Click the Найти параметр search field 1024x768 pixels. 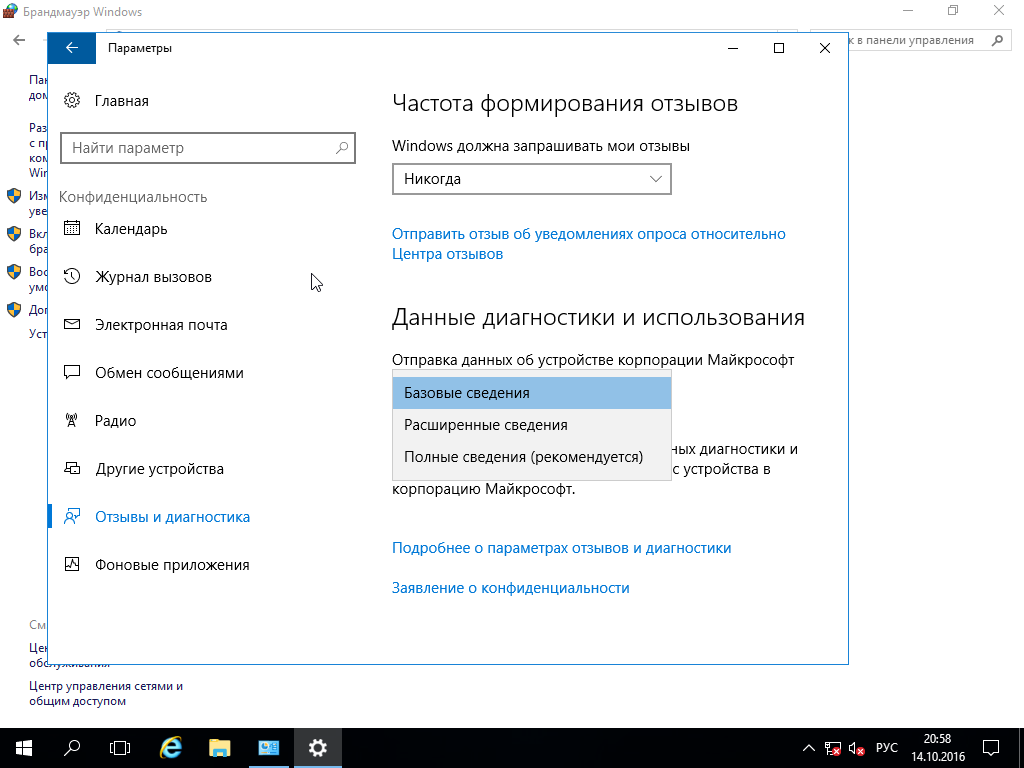click(198, 148)
